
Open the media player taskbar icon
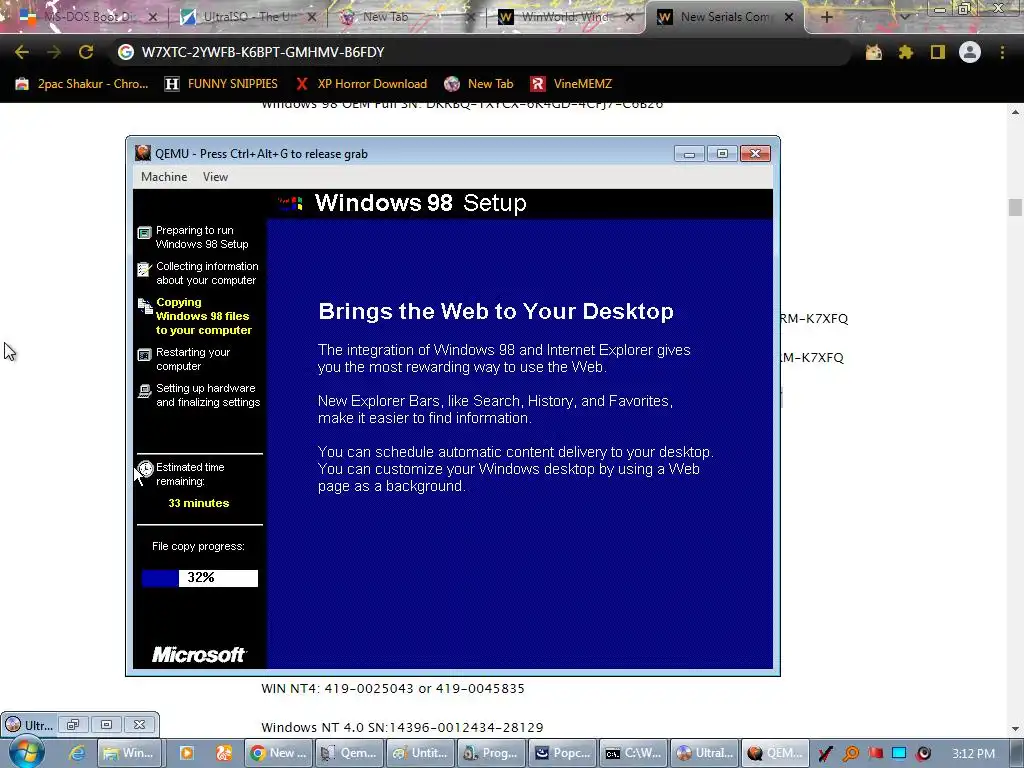[x=186, y=753]
